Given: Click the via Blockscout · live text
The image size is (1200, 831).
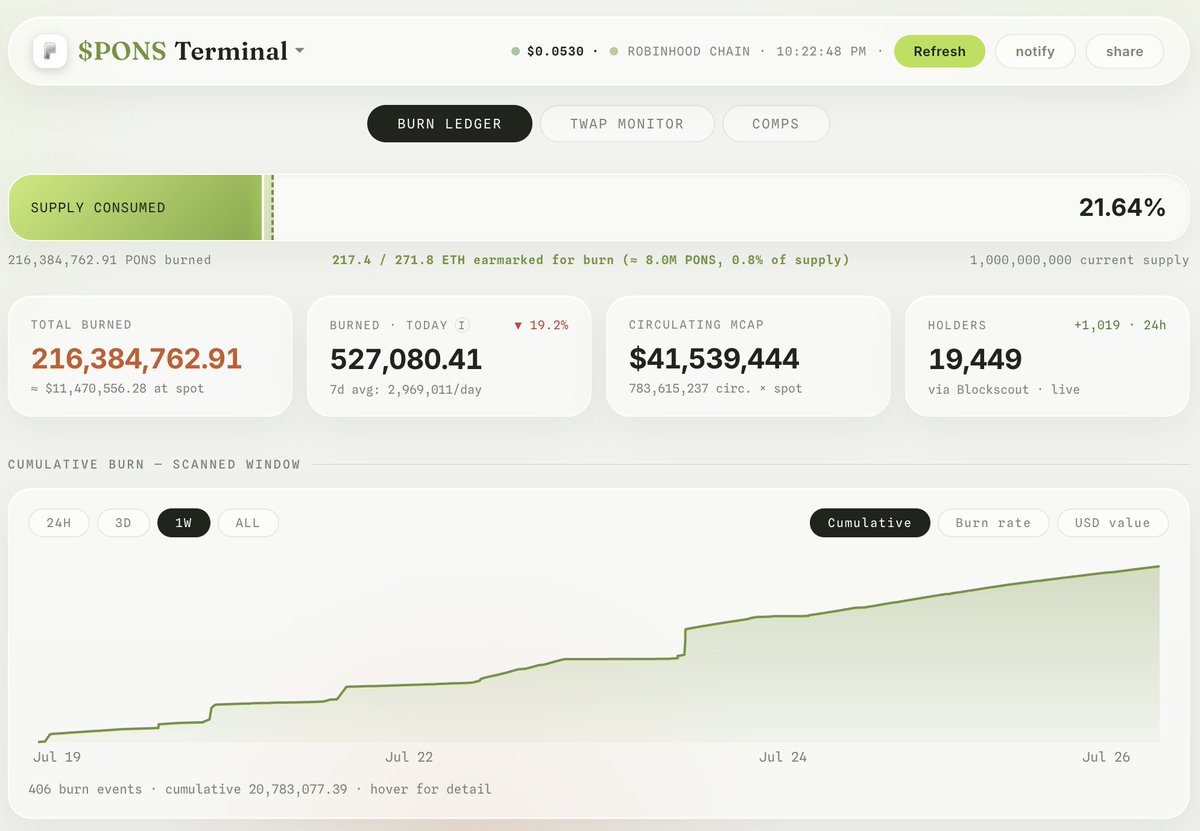Looking at the screenshot, I should [1004, 389].
